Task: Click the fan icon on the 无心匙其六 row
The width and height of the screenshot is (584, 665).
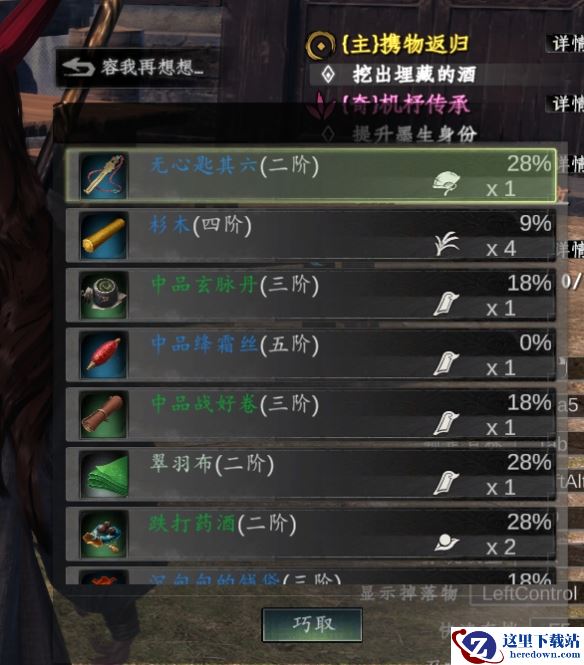Action: coord(446,183)
